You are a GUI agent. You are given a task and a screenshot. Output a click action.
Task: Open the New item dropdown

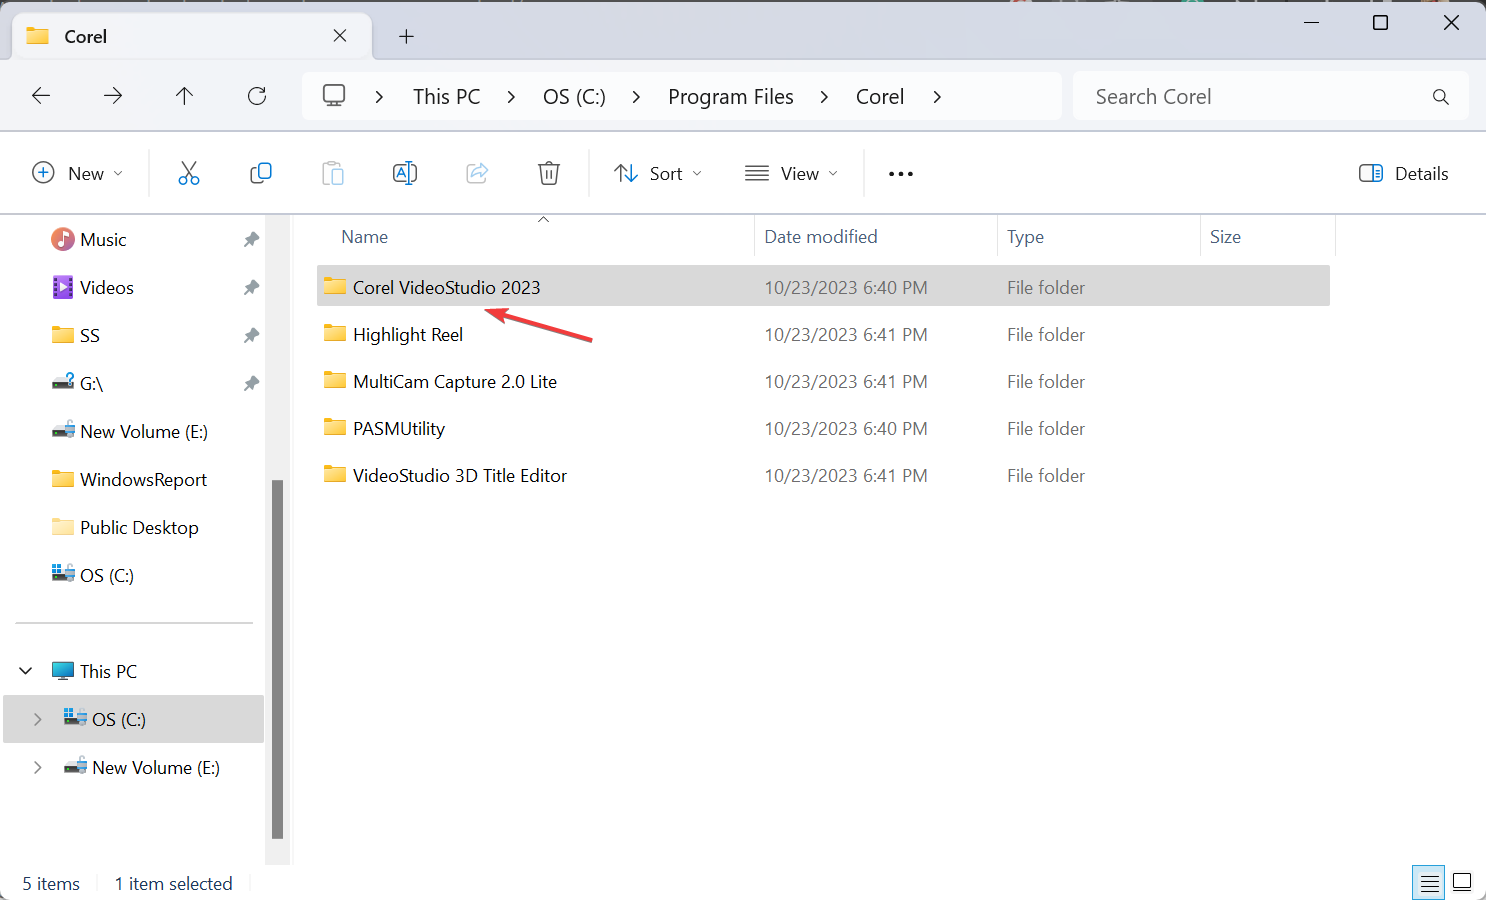coord(78,173)
